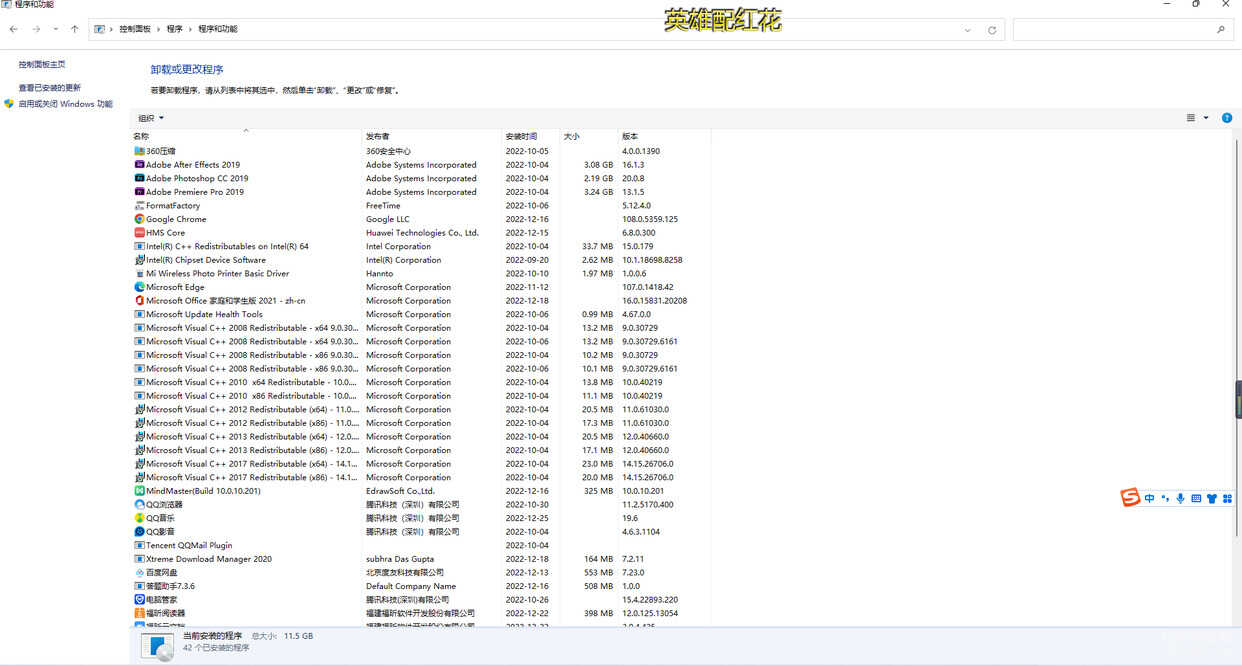Select Microsoft Update Health Tools row

(x=420, y=314)
